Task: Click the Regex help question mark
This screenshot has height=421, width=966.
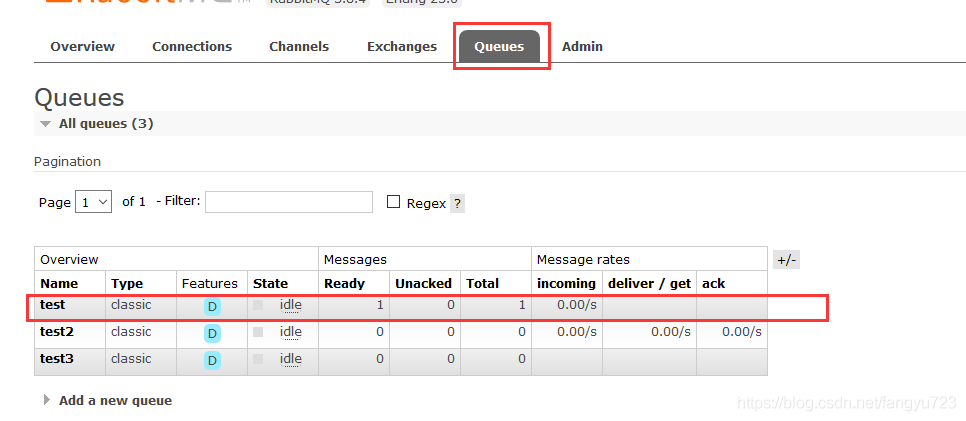Action: (457, 203)
